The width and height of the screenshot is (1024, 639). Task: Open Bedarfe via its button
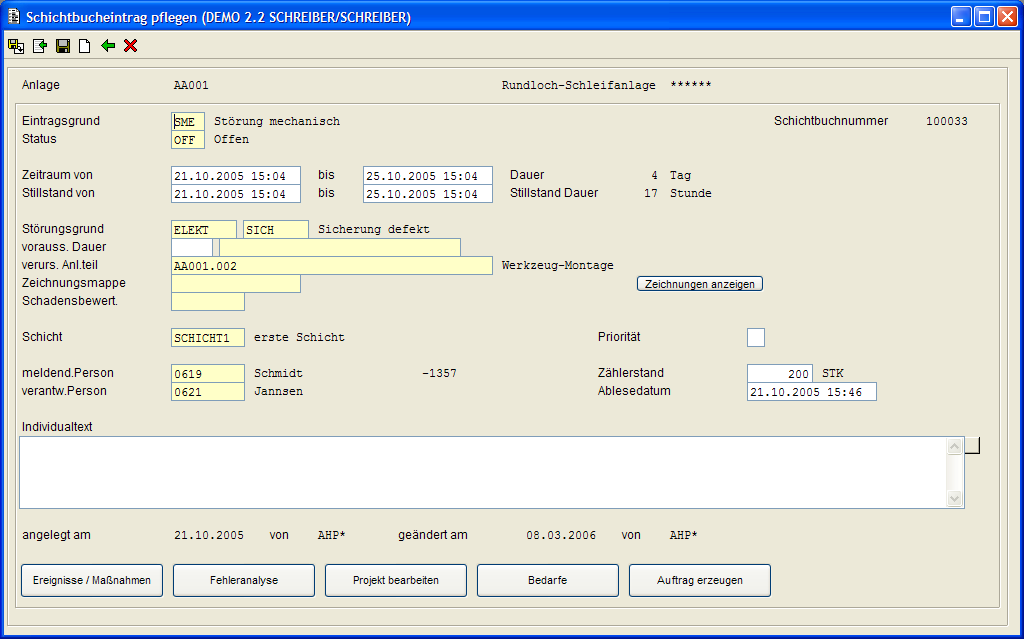(548, 580)
